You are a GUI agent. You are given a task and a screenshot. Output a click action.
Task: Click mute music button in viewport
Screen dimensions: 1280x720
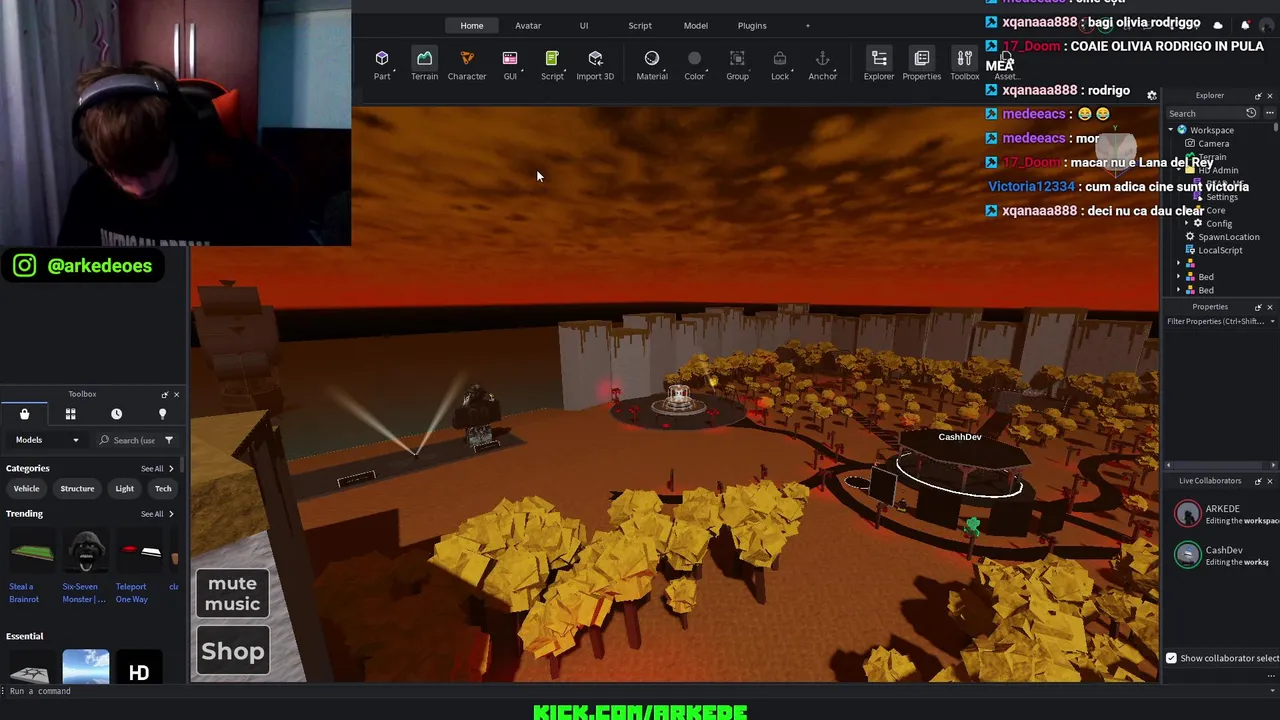pos(233,594)
